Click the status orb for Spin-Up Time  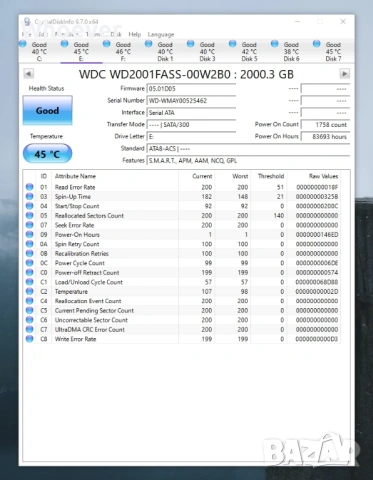[x=30, y=196]
